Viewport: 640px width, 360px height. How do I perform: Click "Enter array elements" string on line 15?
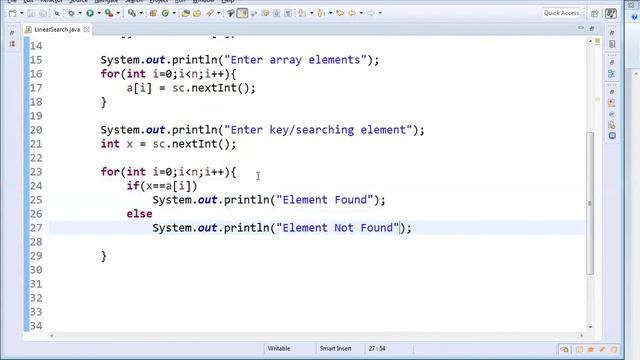(296, 60)
